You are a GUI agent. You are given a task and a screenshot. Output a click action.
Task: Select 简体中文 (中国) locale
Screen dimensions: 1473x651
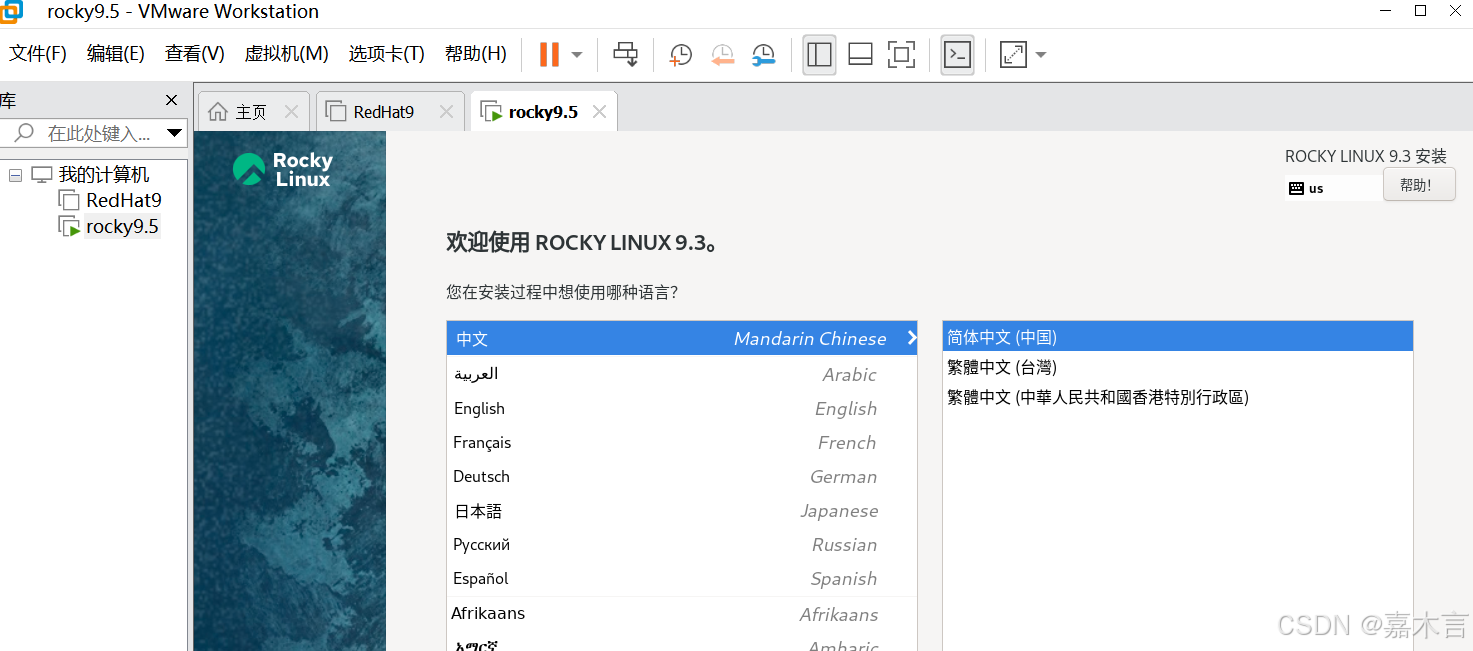1178,337
